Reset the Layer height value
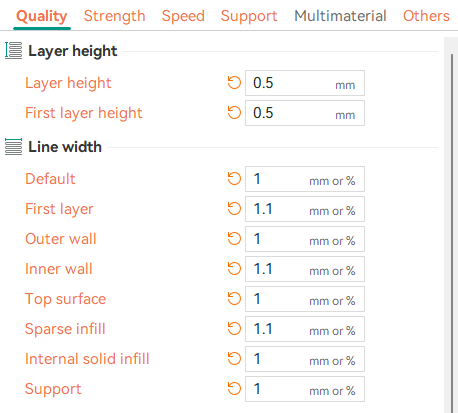Image resolution: width=458 pixels, height=413 pixels. 234,83
